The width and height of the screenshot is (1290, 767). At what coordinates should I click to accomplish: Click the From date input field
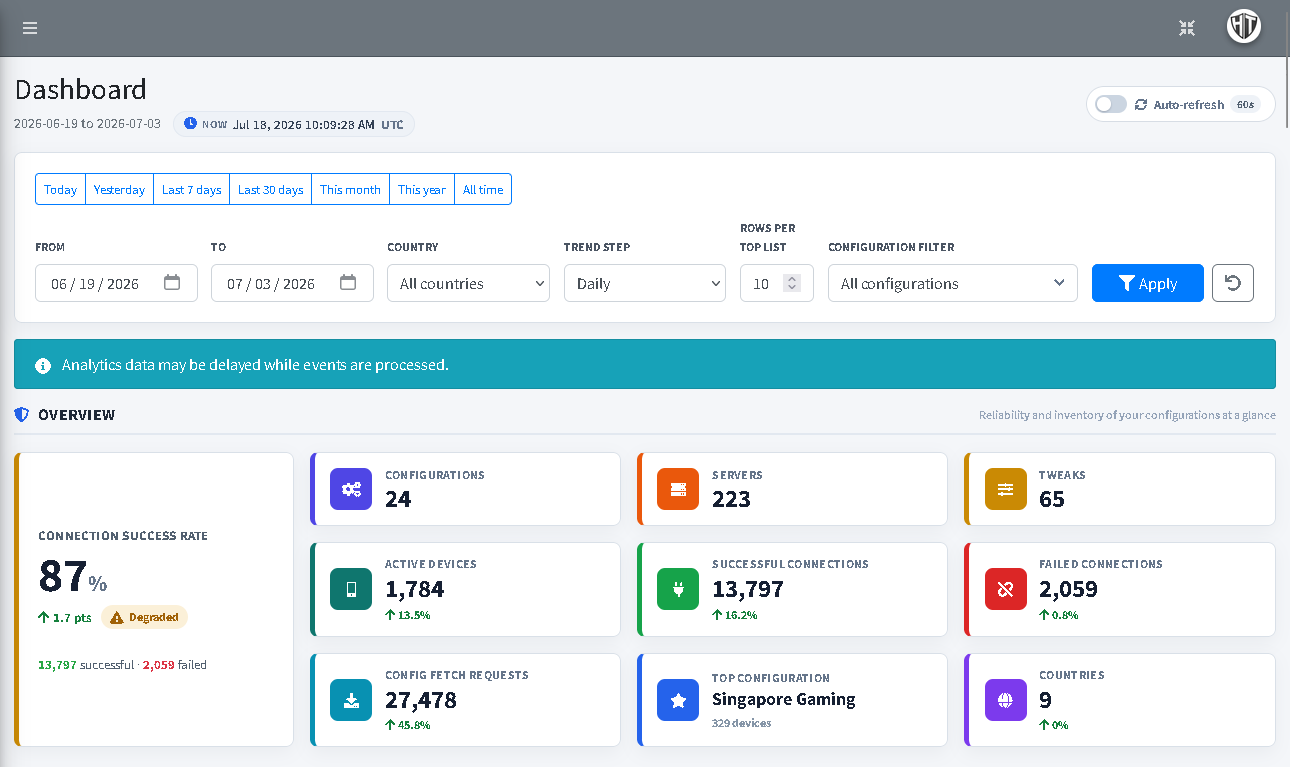click(116, 283)
